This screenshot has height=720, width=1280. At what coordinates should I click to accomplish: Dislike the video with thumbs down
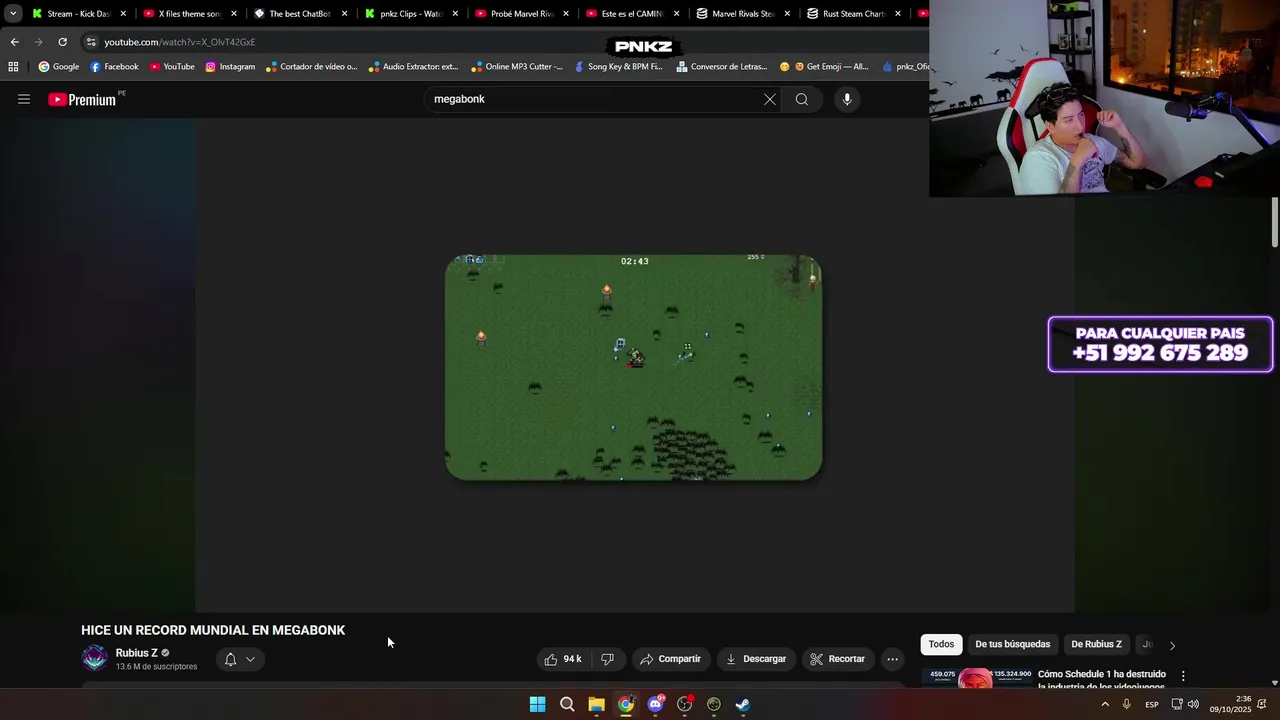[x=607, y=659]
